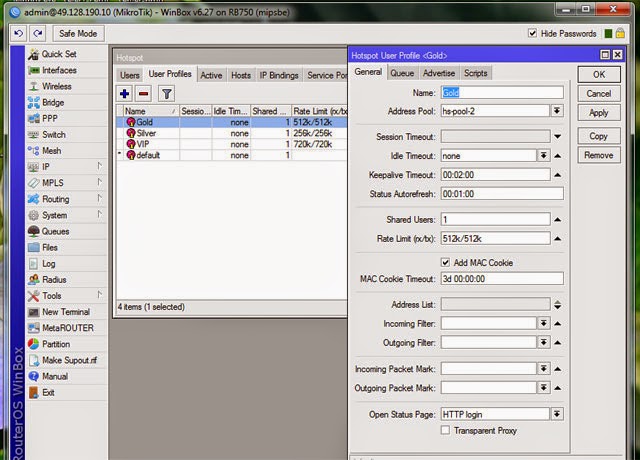Switch to the Queue tab
This screenshot has width=640, height=460.
(402, 73)
